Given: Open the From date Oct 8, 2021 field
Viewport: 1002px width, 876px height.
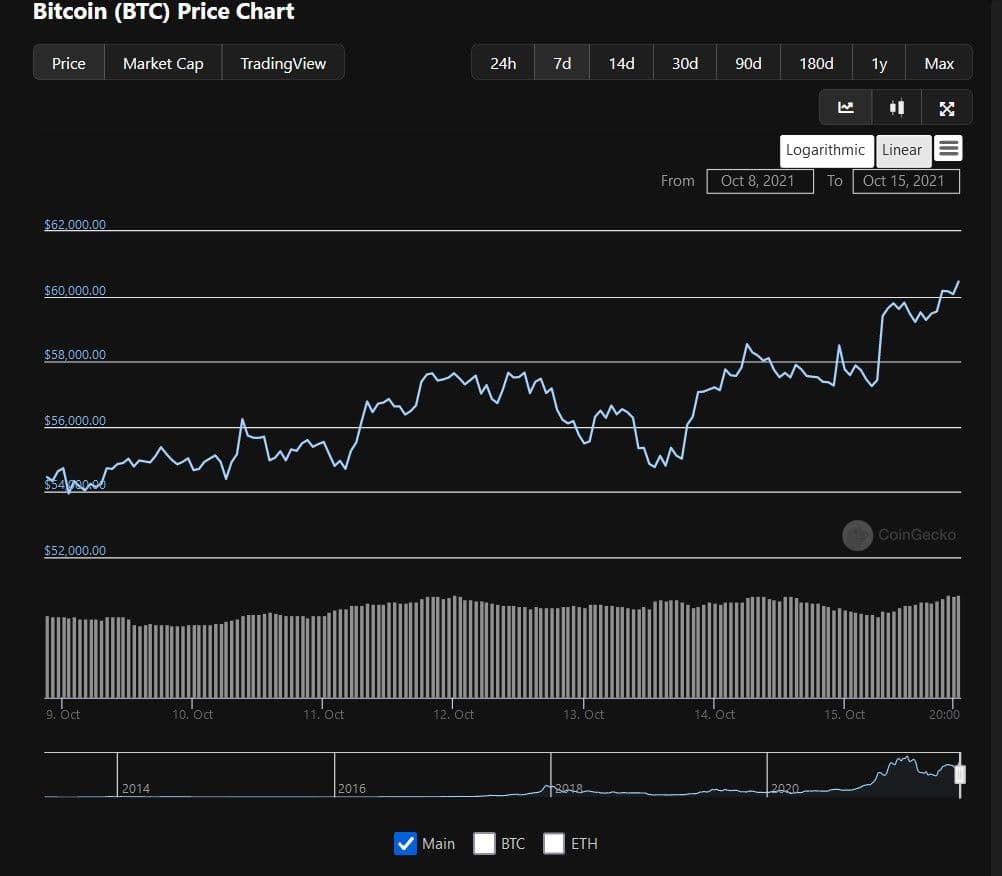Looking at the screenshot, I should 759,181.
